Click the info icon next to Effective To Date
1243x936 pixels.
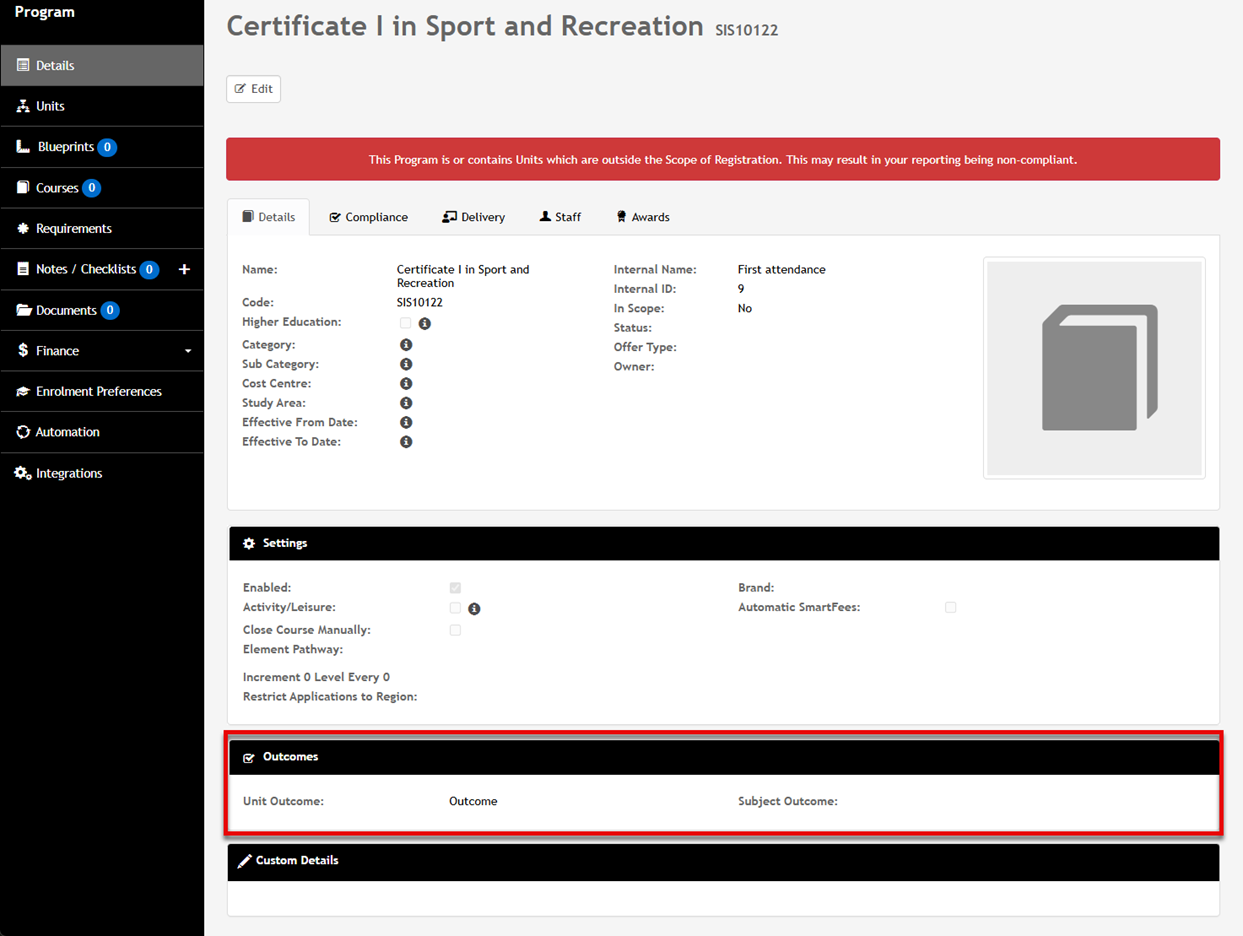406,442
